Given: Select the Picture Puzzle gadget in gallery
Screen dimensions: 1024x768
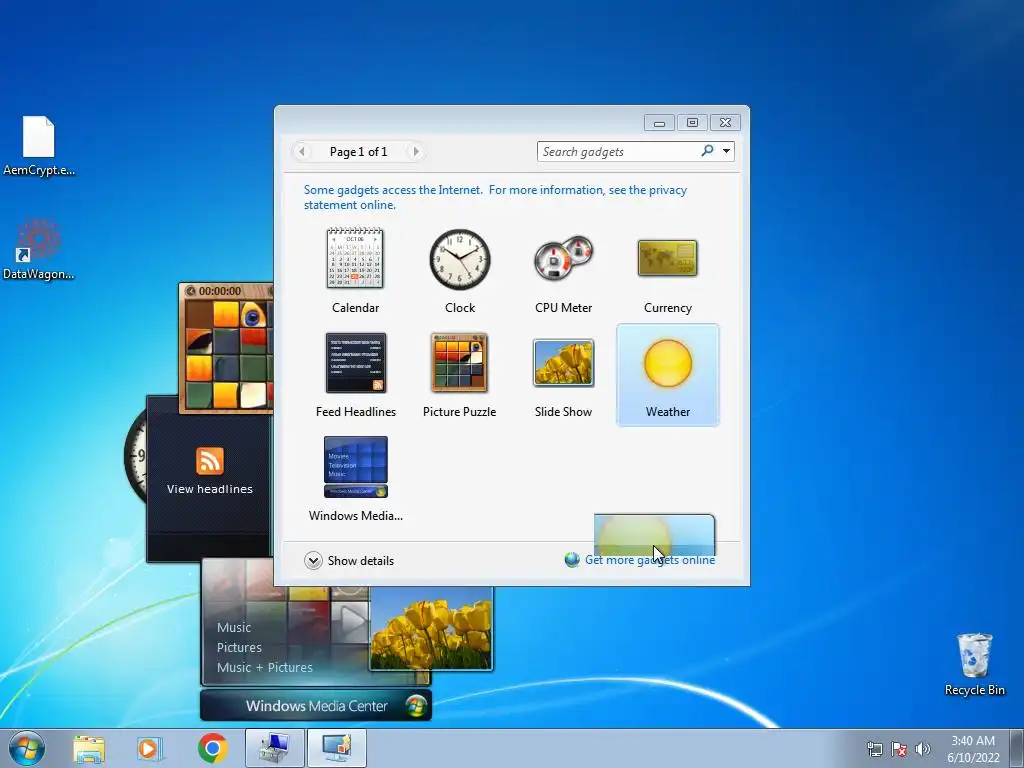Looking at the screenshot, I should pos(459,376).
